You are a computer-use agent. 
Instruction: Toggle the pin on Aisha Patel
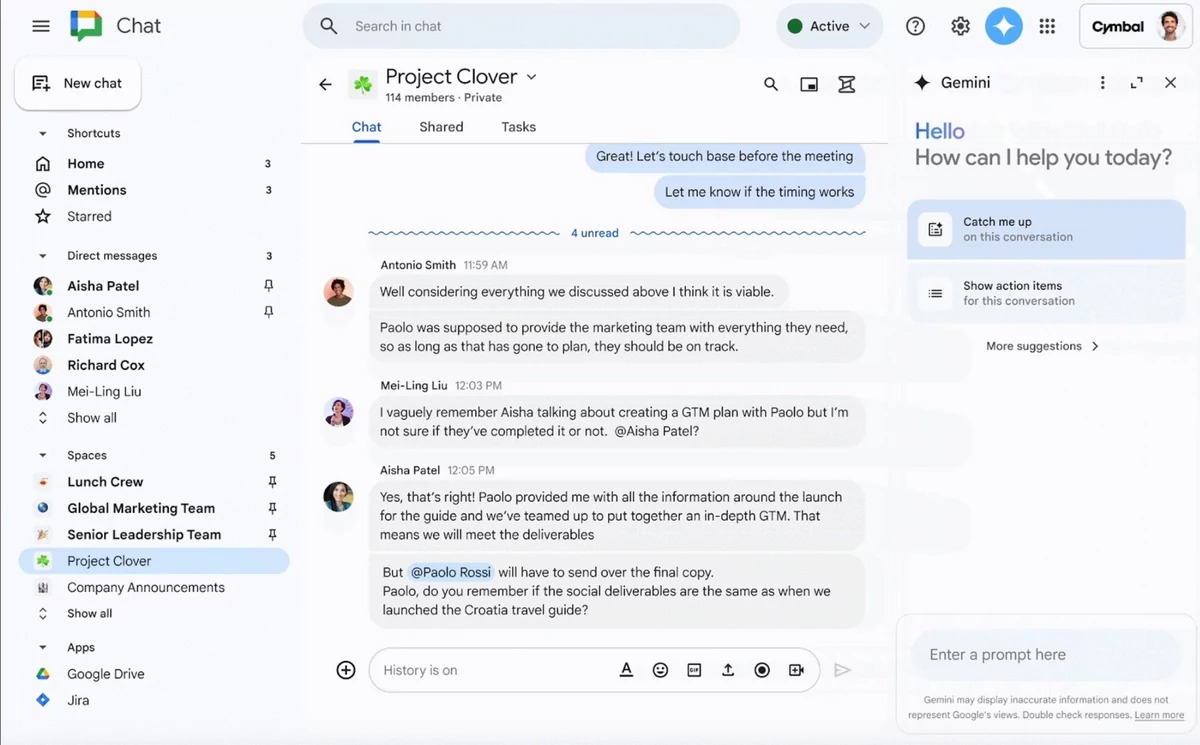pyautogui.click(x=268, y=286)
